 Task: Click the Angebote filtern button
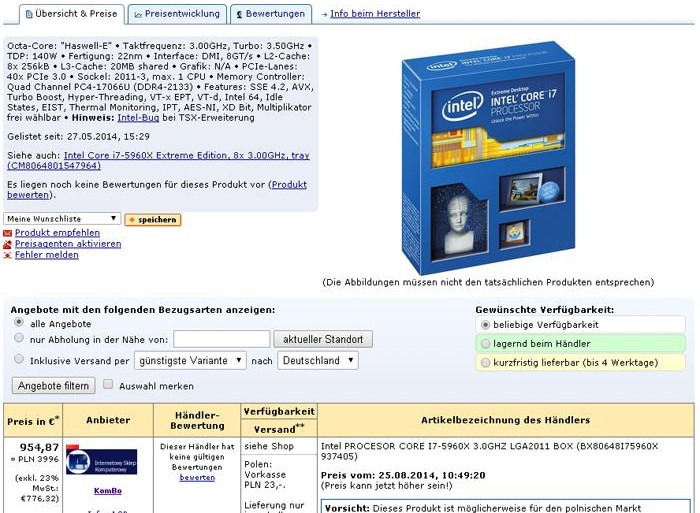(54, 386)
